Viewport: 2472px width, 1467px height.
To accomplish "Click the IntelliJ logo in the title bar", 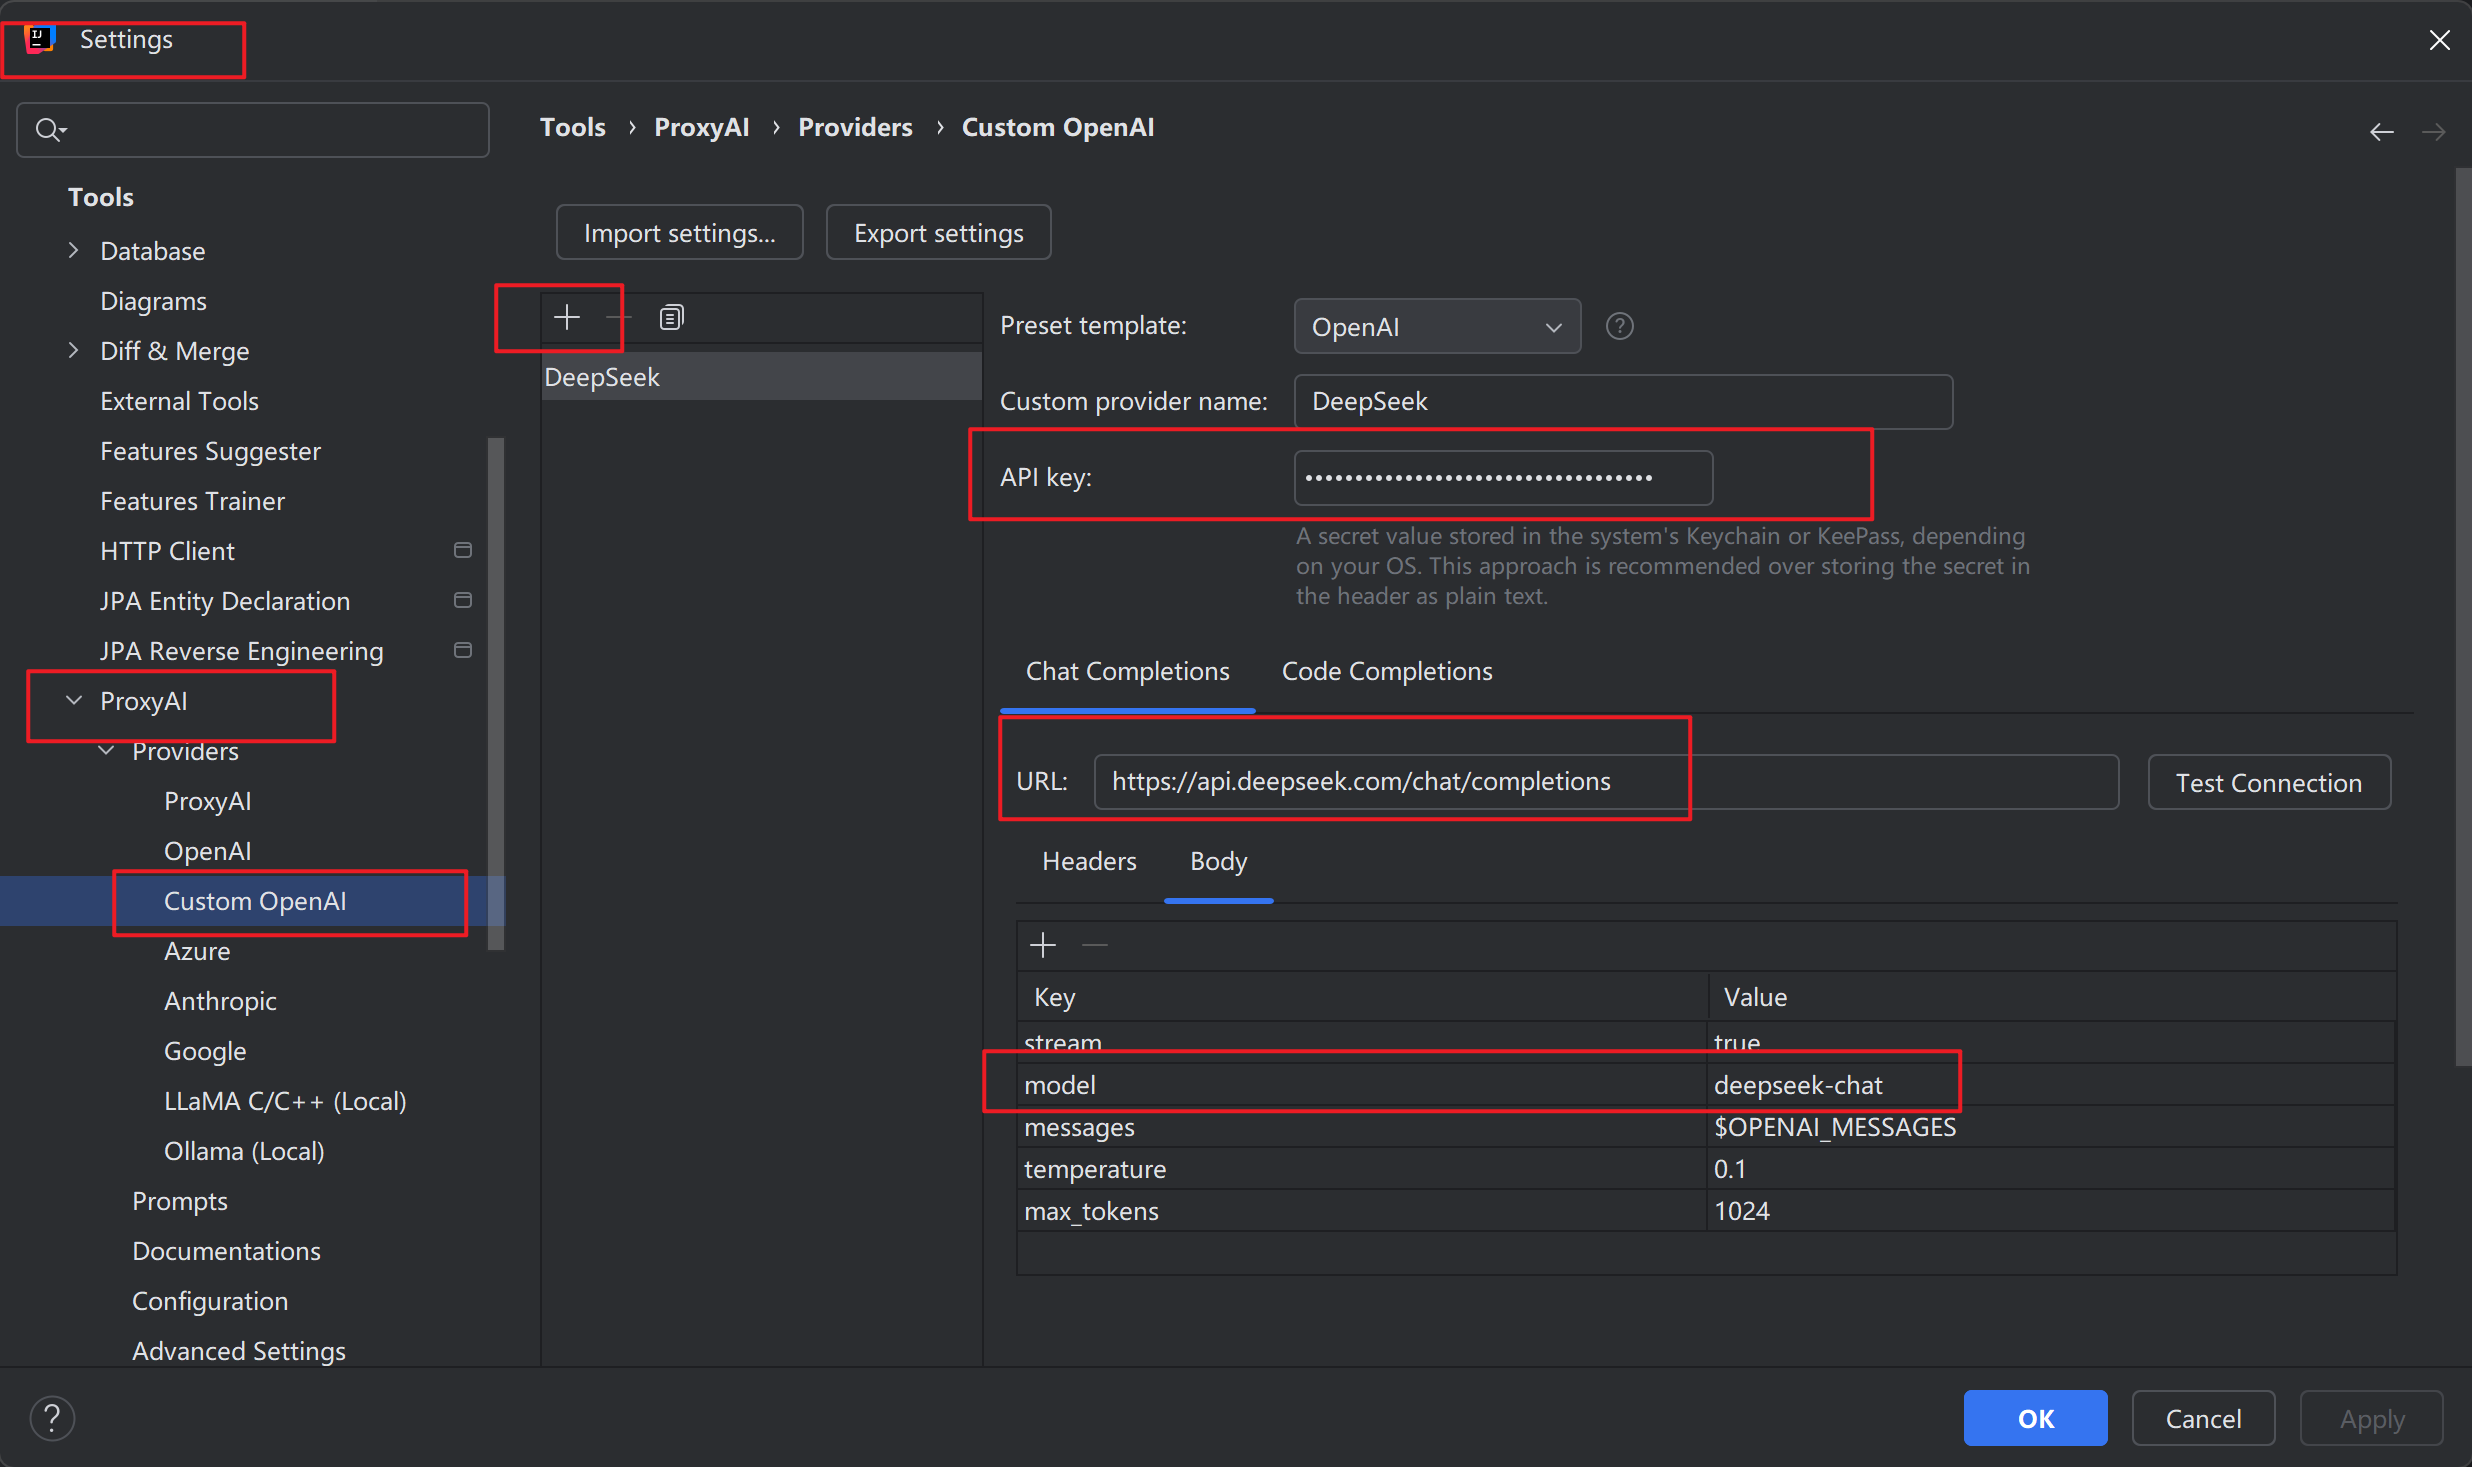I will pos(39,39).
